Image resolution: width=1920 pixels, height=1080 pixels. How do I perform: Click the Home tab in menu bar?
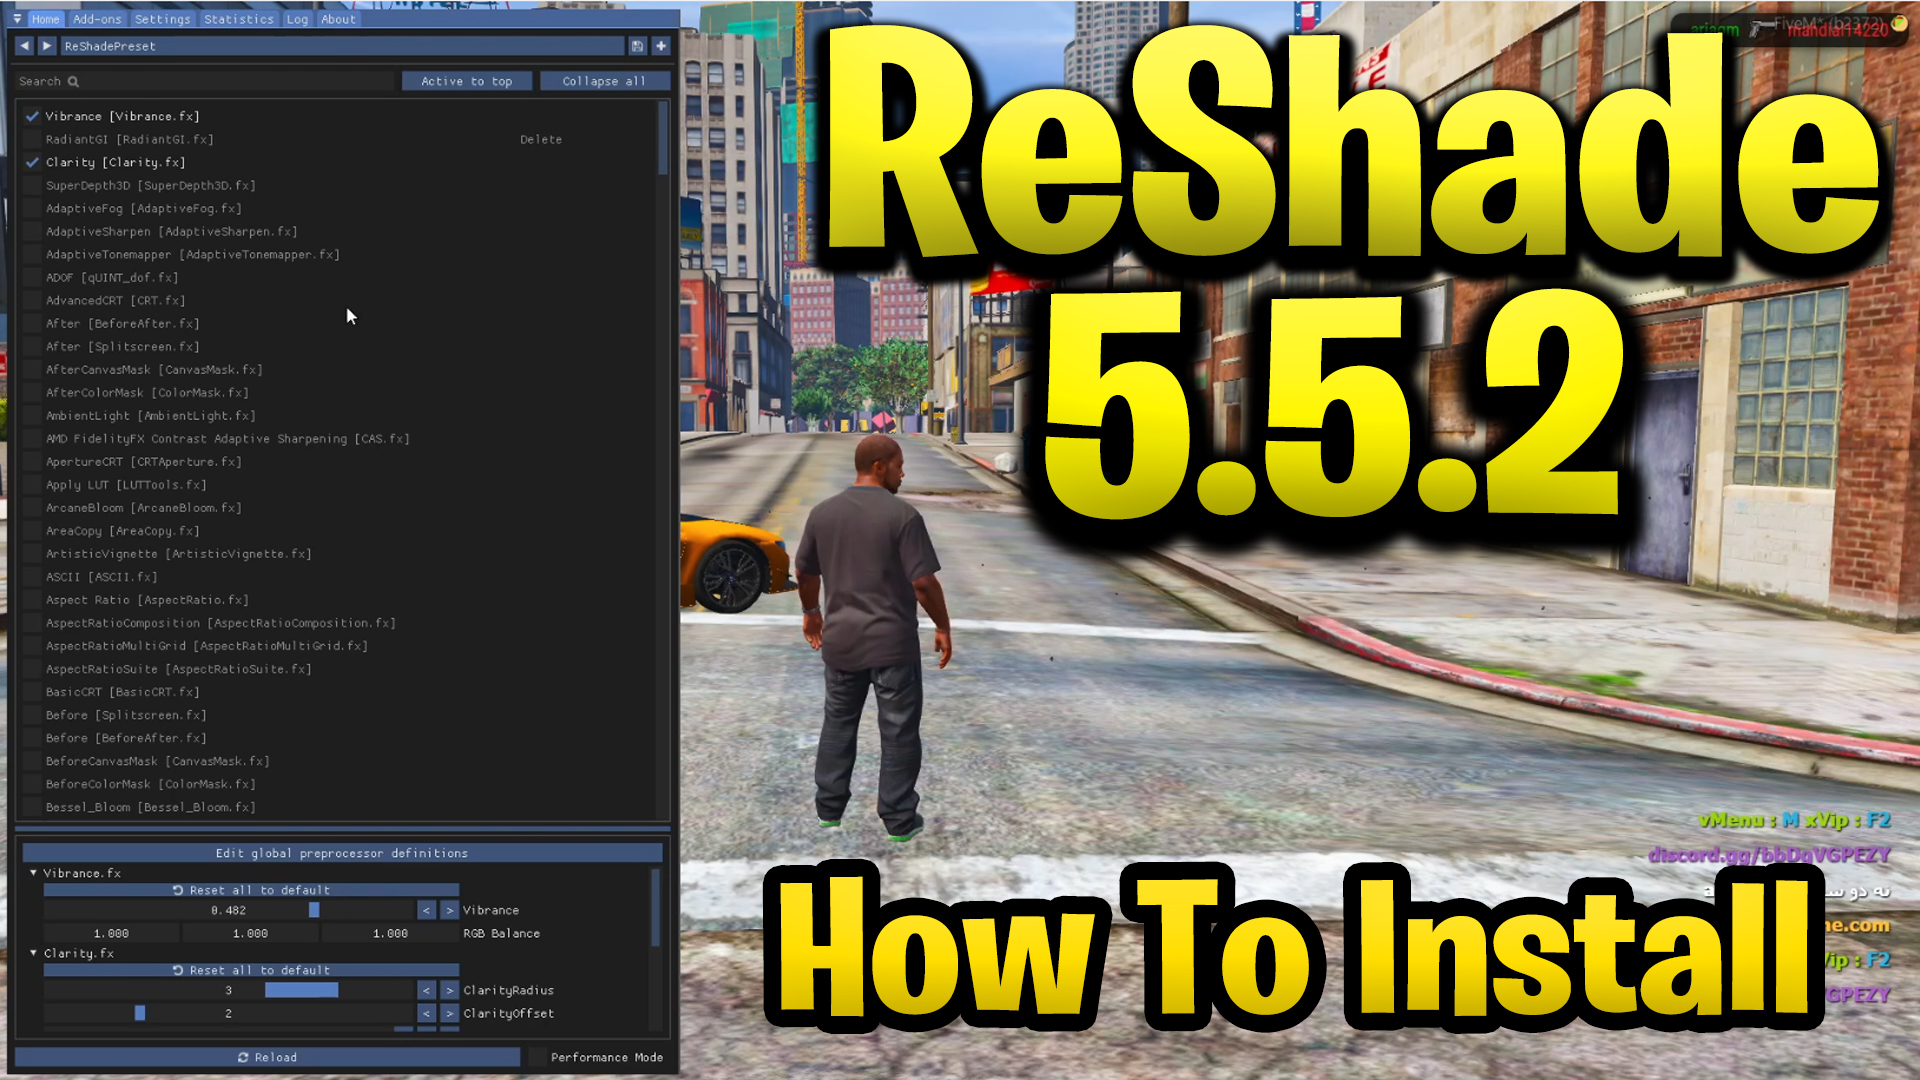pos(46,18)
